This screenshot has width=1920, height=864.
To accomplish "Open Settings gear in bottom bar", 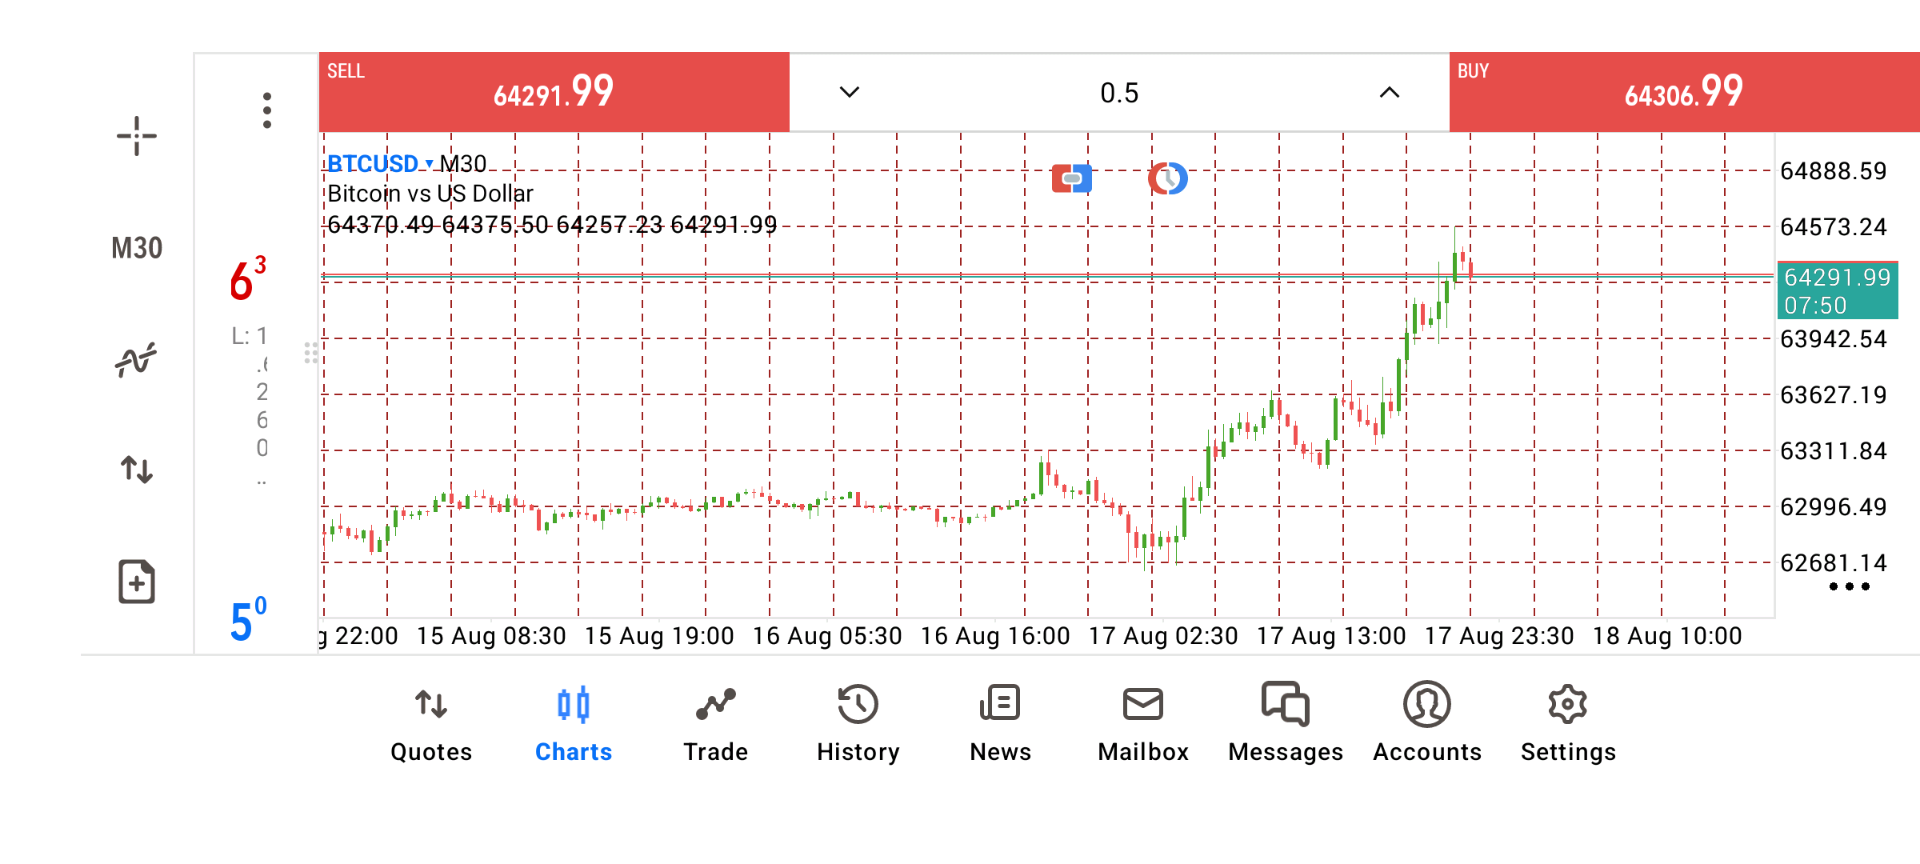I will [x=1567, y=724].
